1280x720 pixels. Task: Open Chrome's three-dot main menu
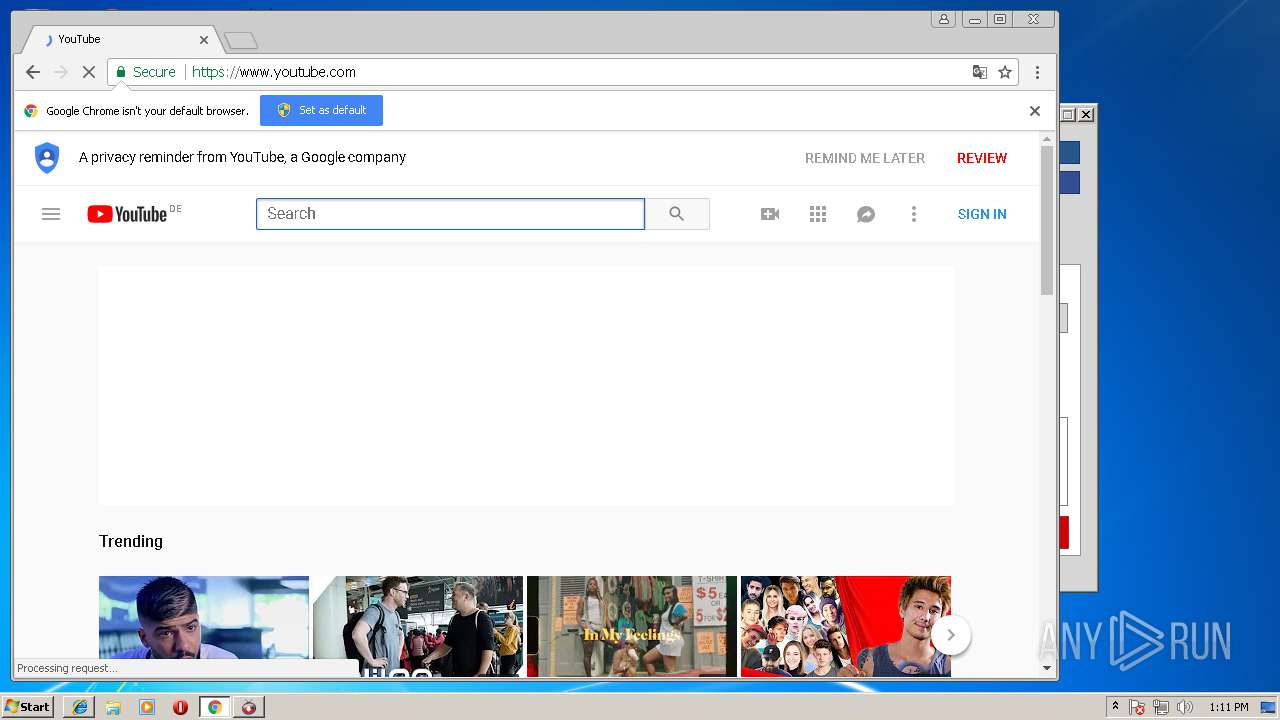(x=1037, y=72)
